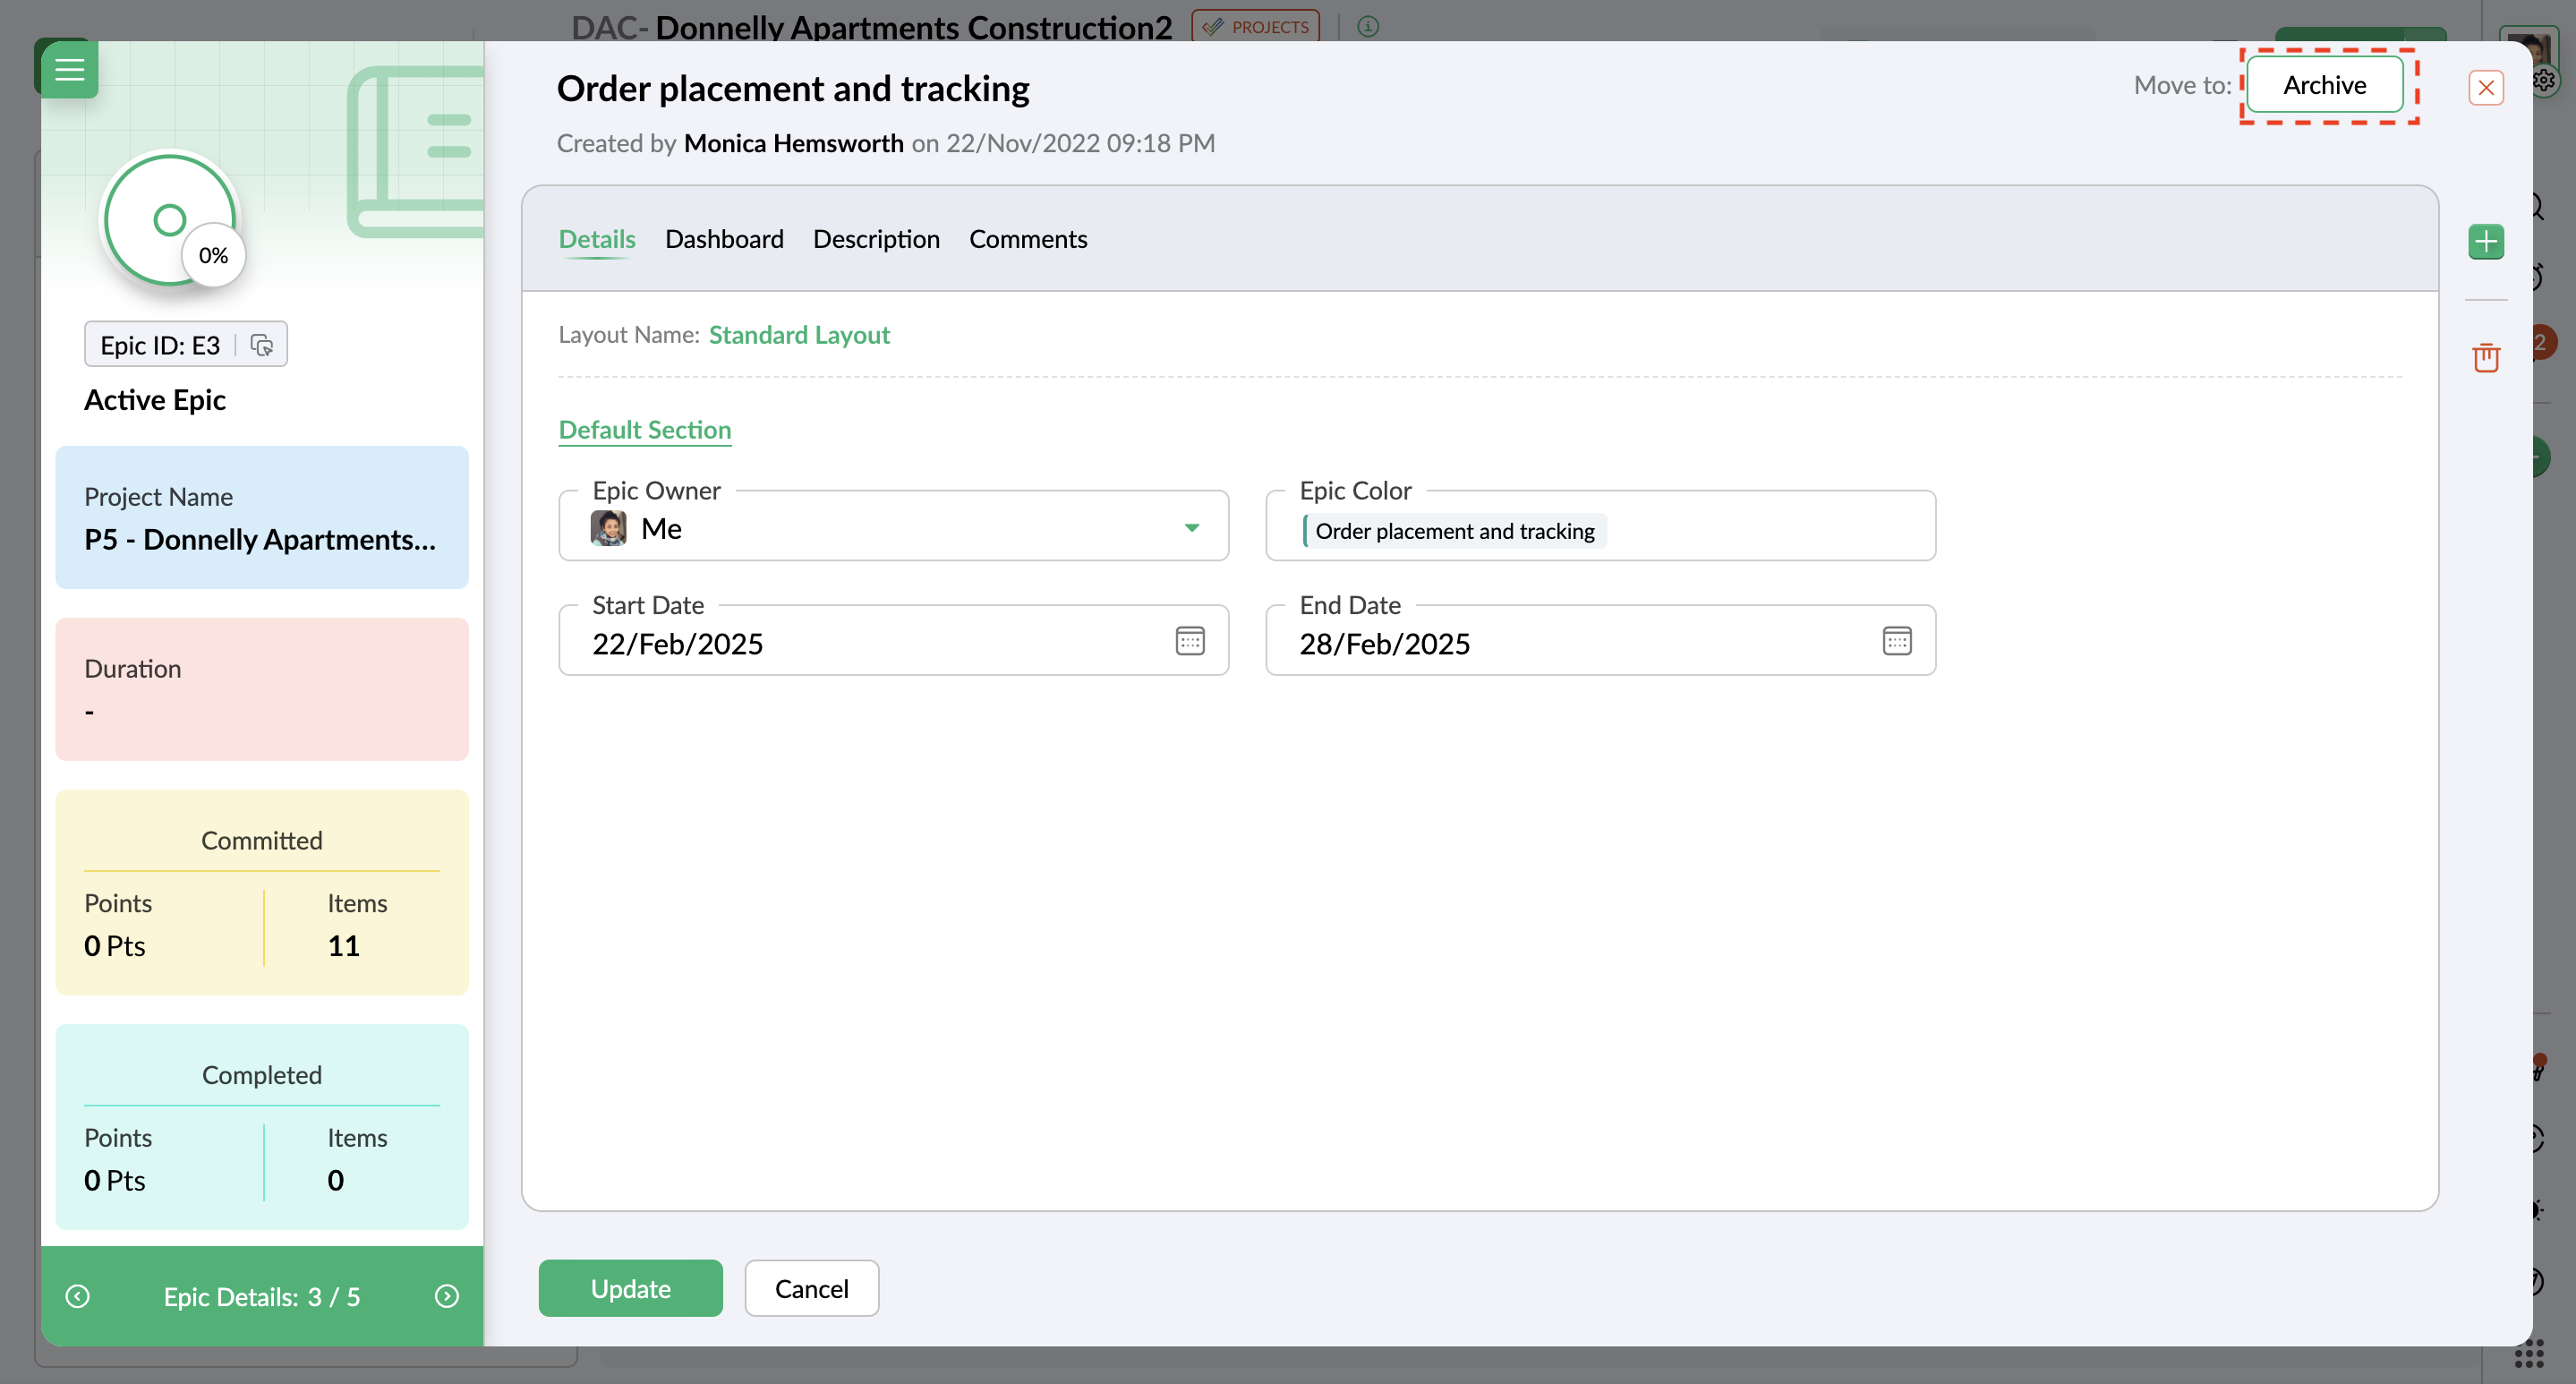Viewport: 2576px width, 1384px height.
Task: Delete epic with the trash icon
Action: click(x=2486, y=358)
